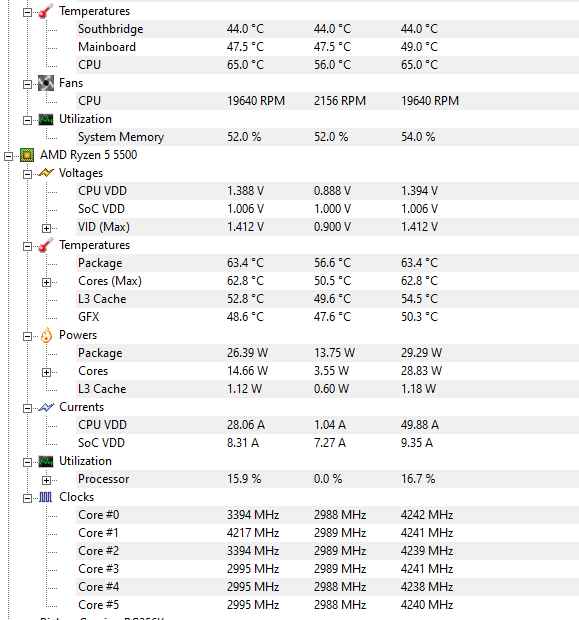Click the Voltages lightning icon under Ryzen
This screenshot has height=620, width=579.
click(x=46, y=173)
